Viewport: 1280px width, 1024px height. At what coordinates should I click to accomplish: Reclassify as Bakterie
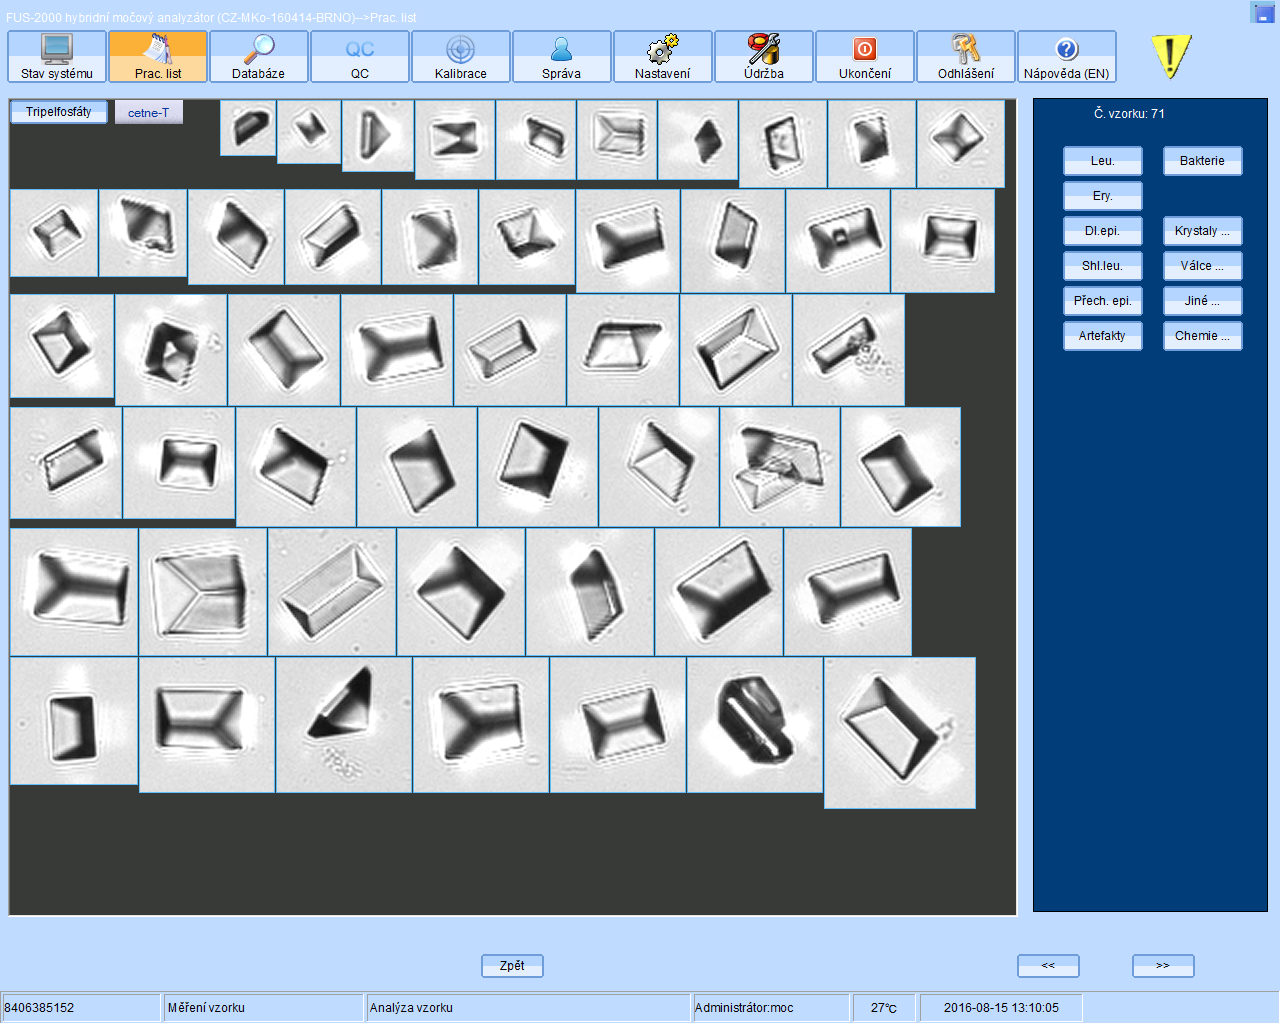click(x=1203, y=161)
